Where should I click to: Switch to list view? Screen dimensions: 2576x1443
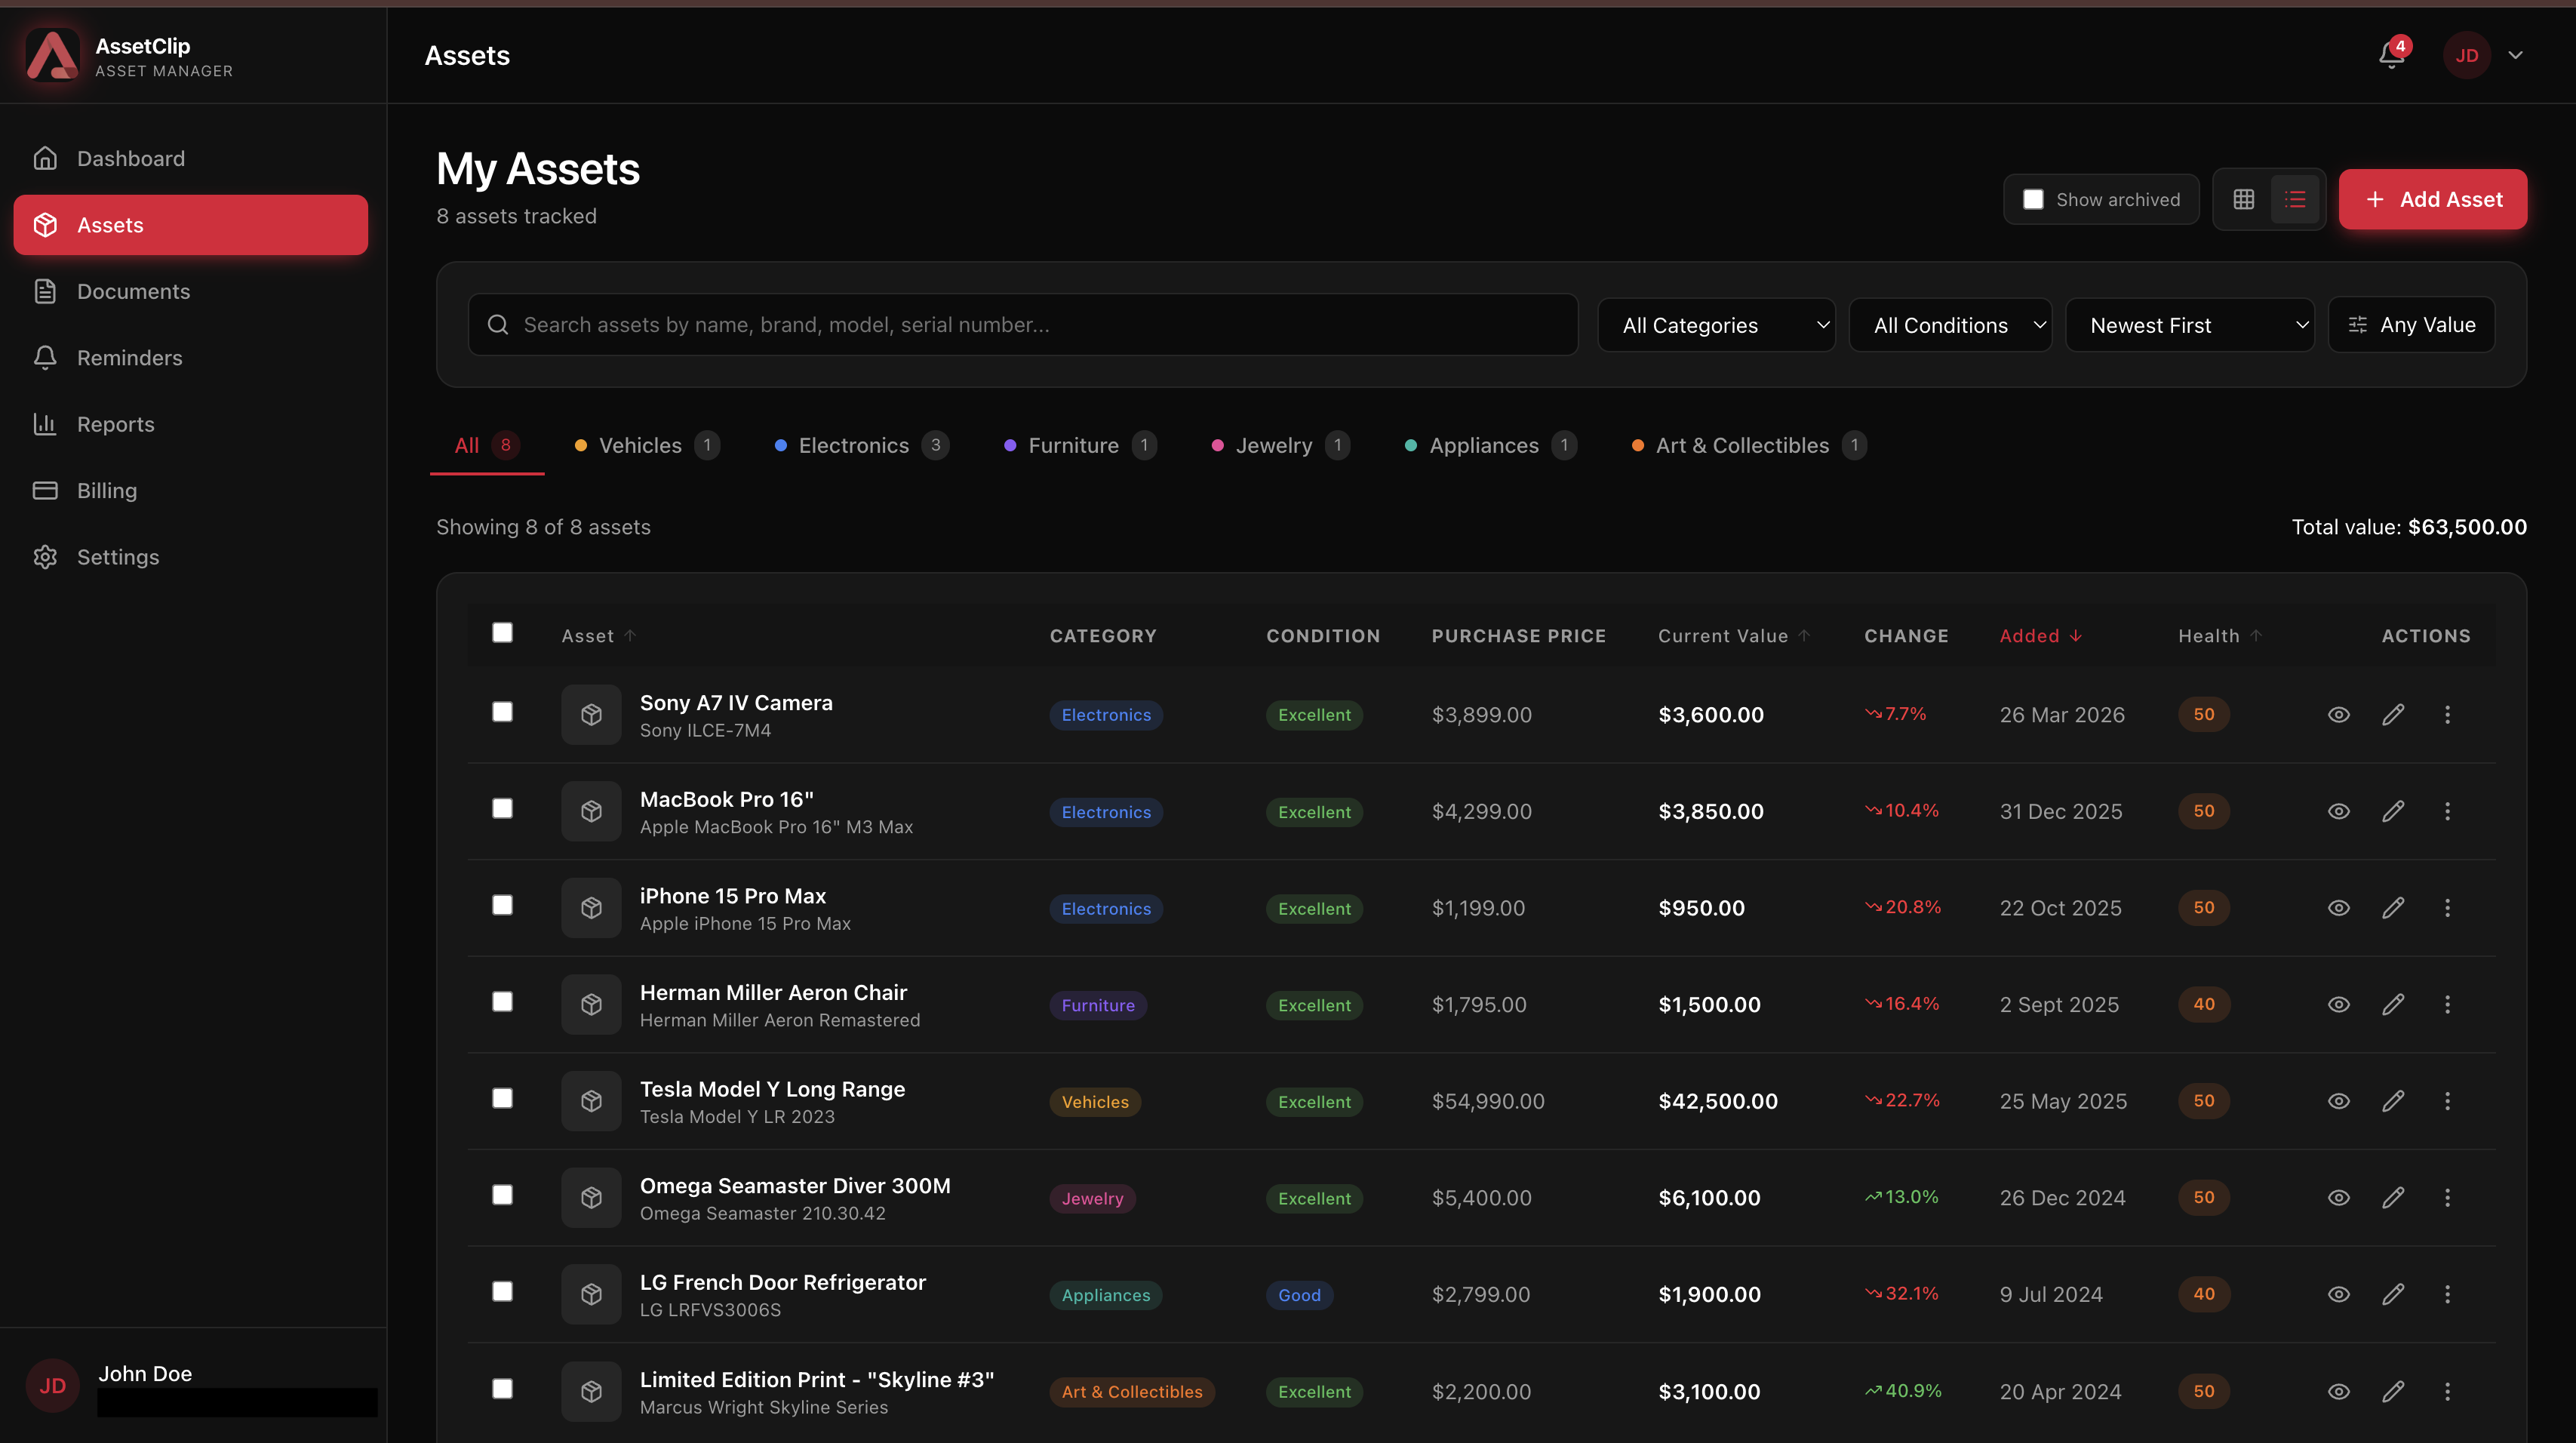coord(2295,199)
